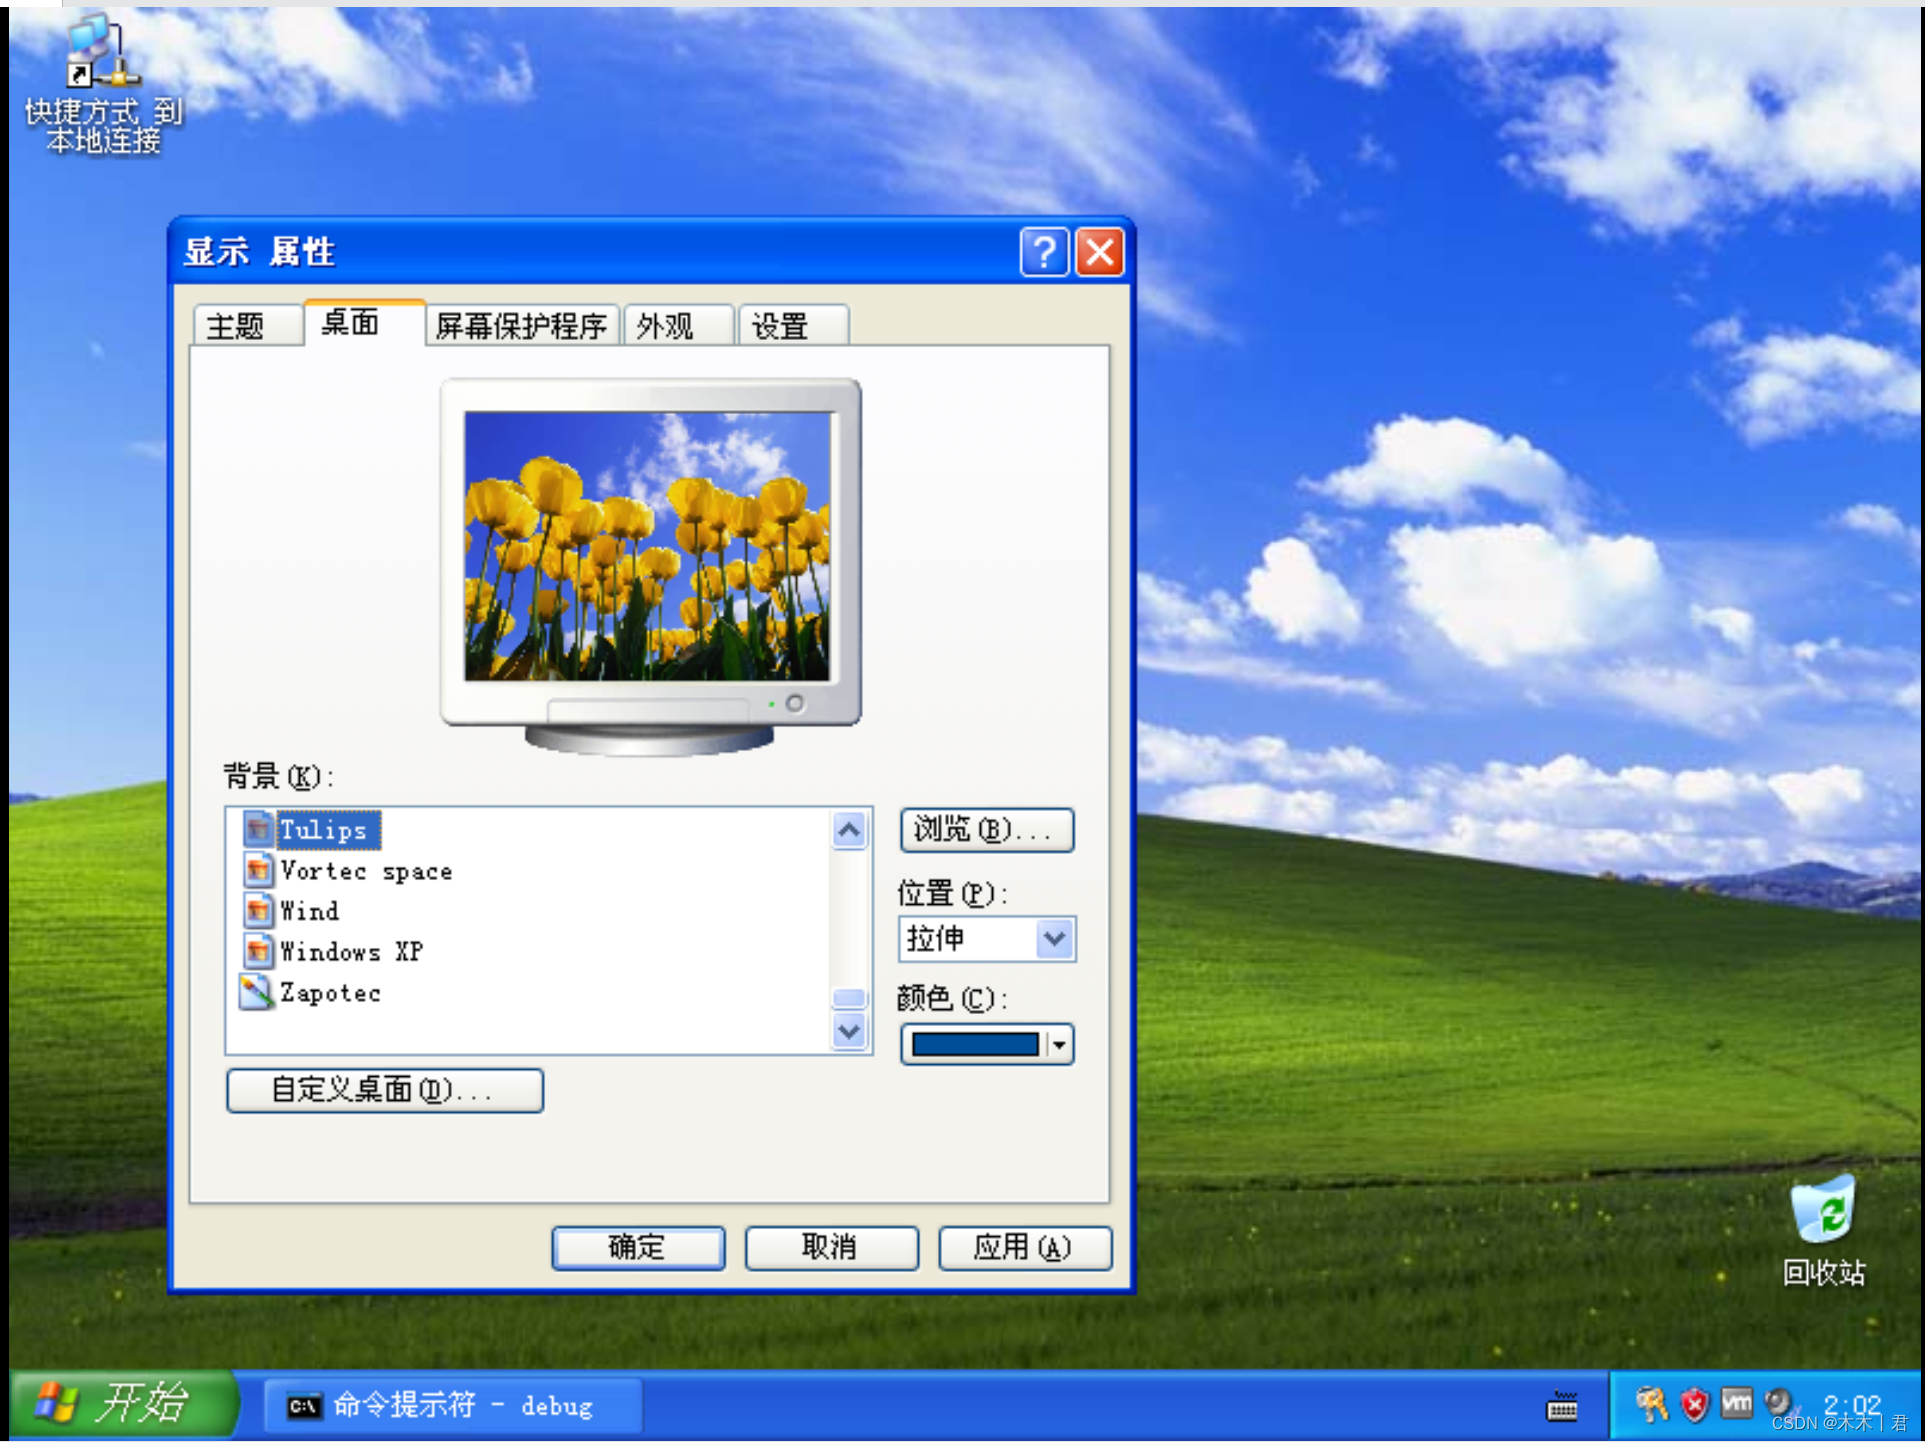Viewport: 1925px width, 1442px height.
Task: Select Wind in the background list
Action: 310,911
